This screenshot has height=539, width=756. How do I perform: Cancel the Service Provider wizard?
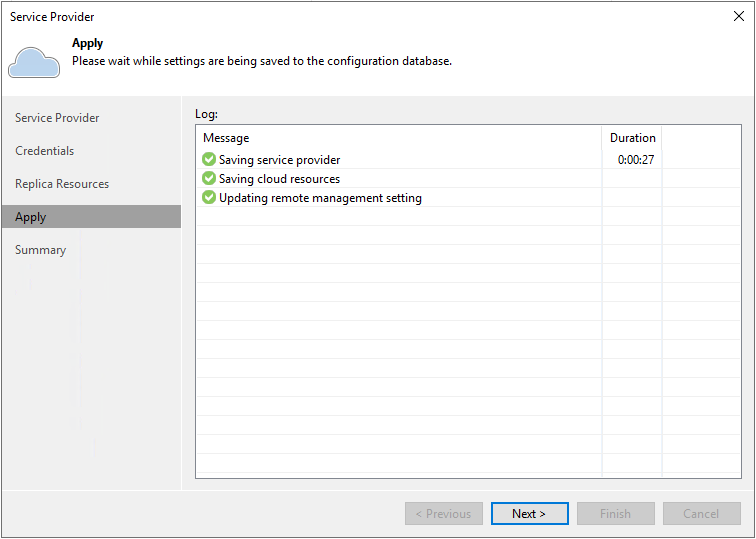tap(701, 514)
